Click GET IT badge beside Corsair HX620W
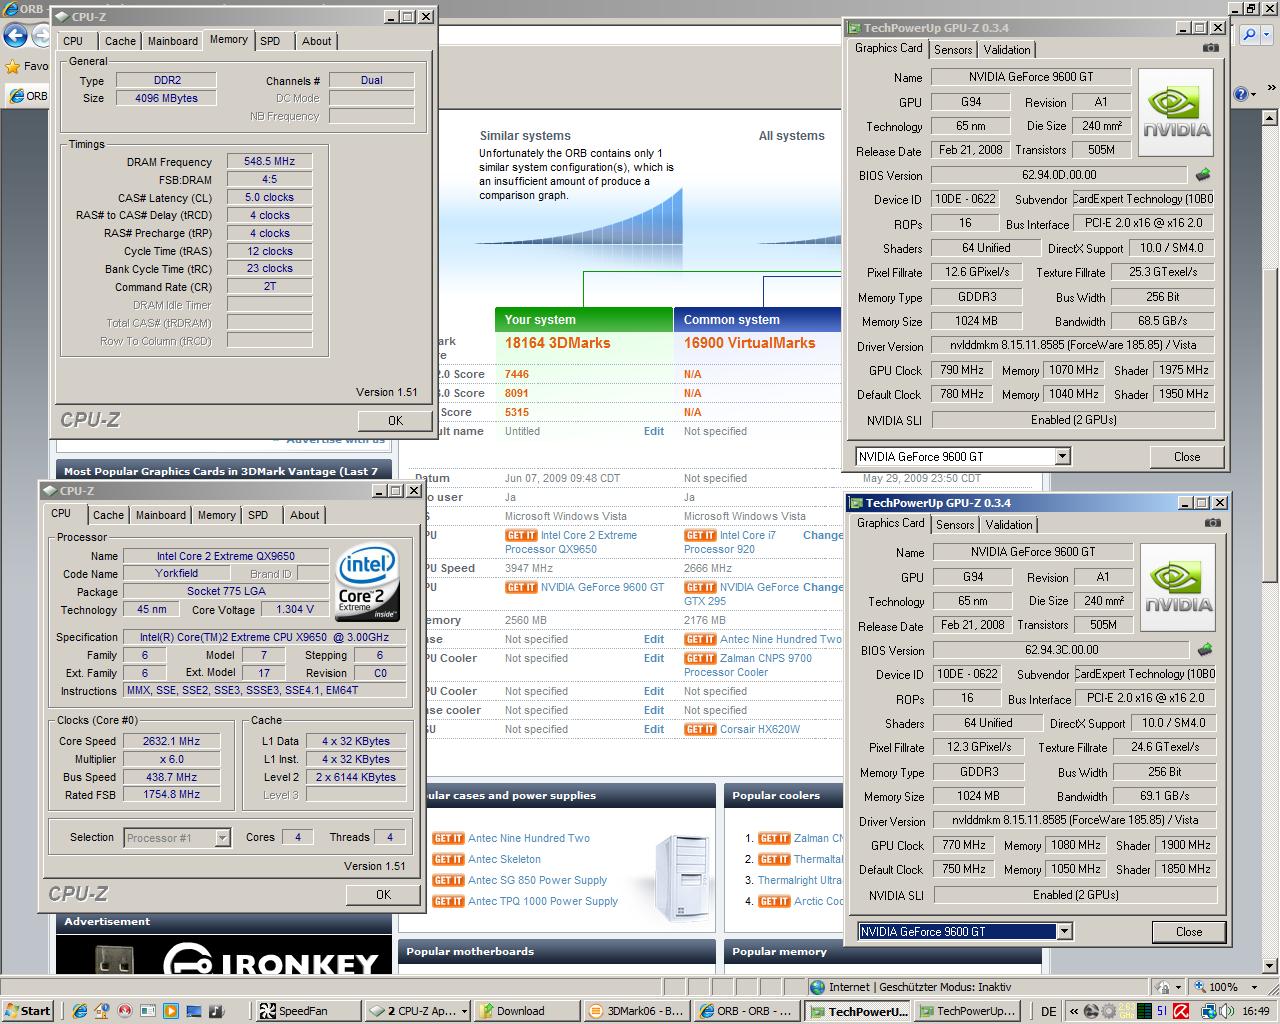This screenshot has height=1024, width=1280. pos(699,730)
